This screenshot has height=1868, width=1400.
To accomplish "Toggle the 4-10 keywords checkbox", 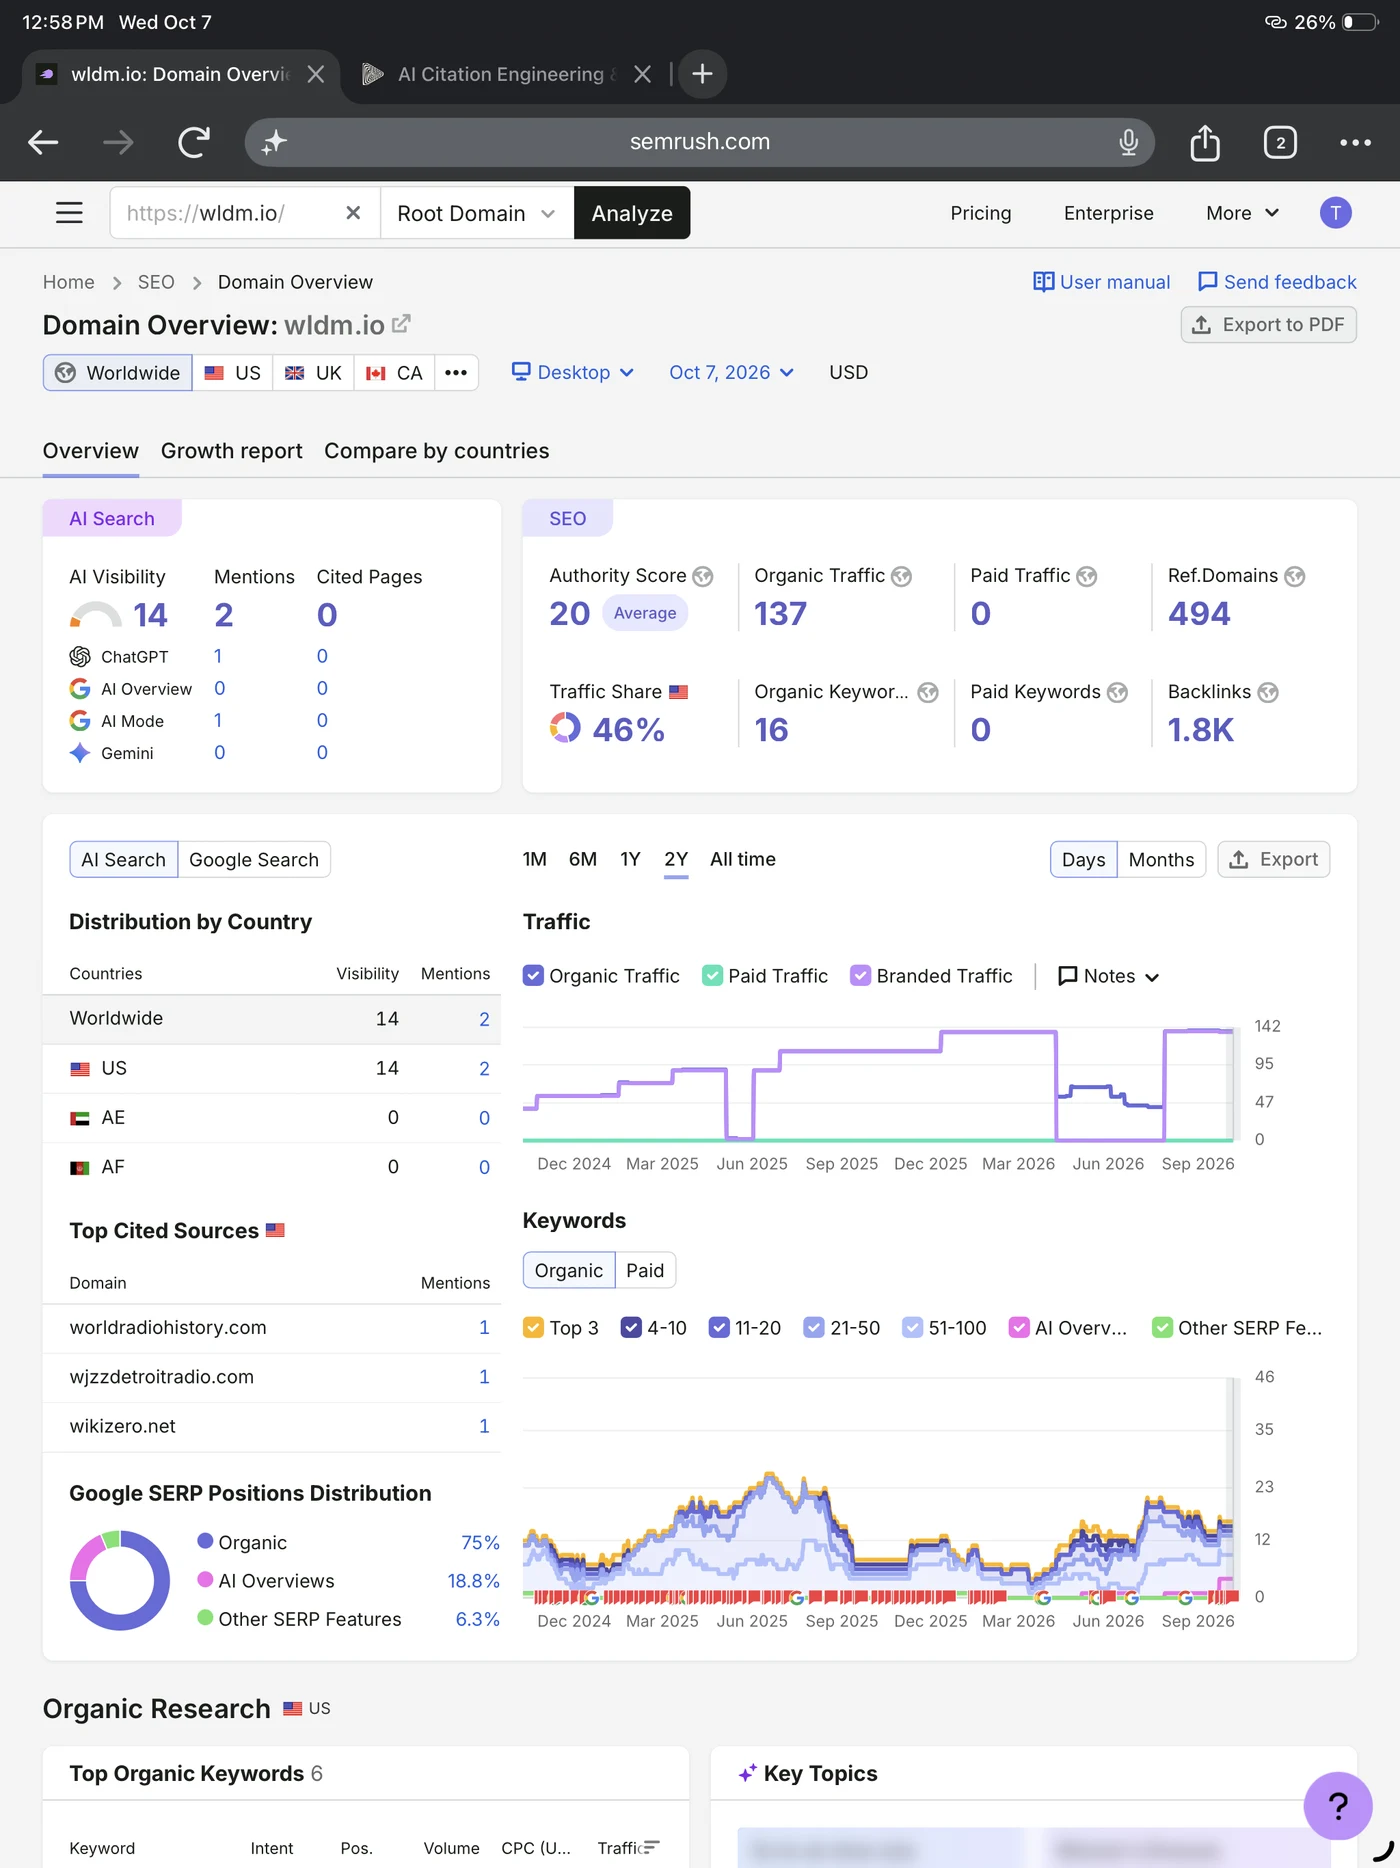I will pyautogui.click(x=631, y=1327).
